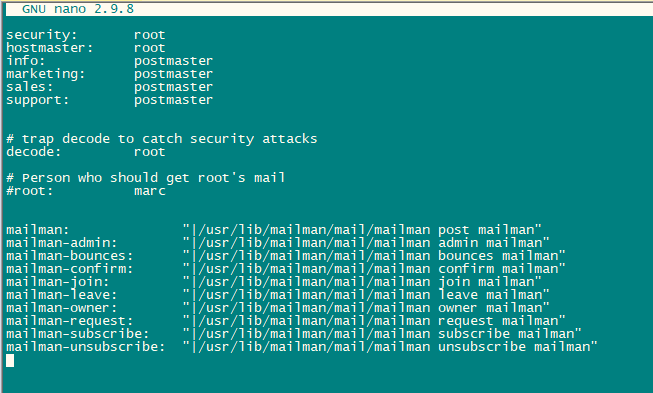Viewport: 653px width, 393px height.
Task: Click the mailman-confirm pipe command
Action: pos(374,269)
